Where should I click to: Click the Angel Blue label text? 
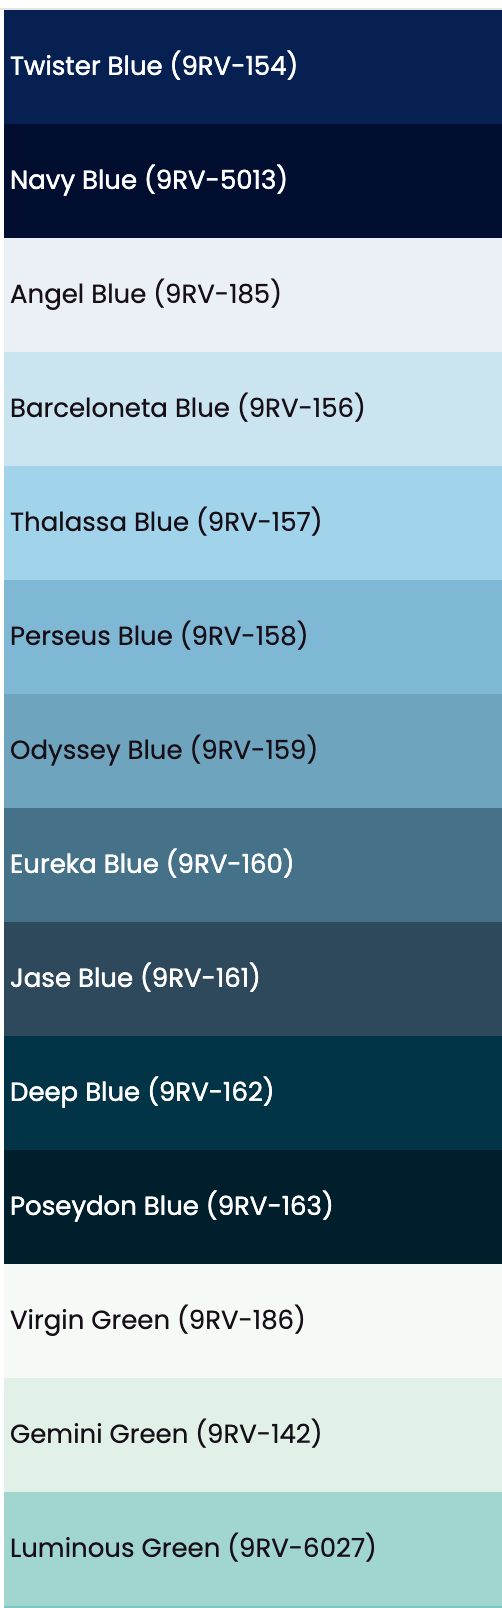click(146, 294)
